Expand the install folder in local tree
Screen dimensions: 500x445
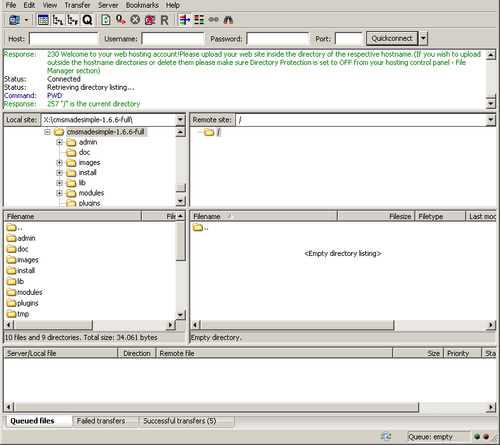(59, 173)
